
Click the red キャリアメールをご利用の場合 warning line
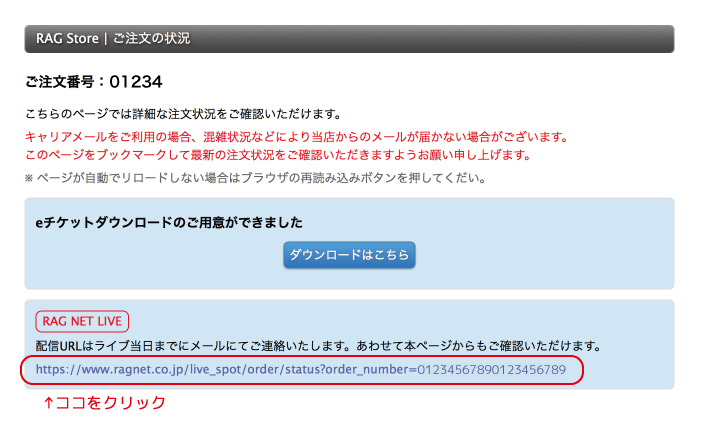[x=297, y=137]
